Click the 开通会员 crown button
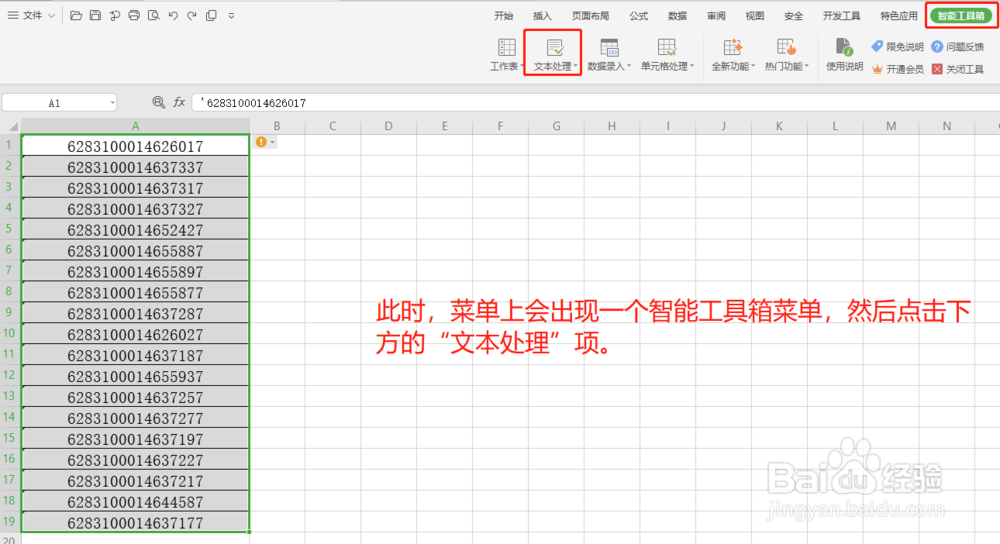 tap(897, 69)
